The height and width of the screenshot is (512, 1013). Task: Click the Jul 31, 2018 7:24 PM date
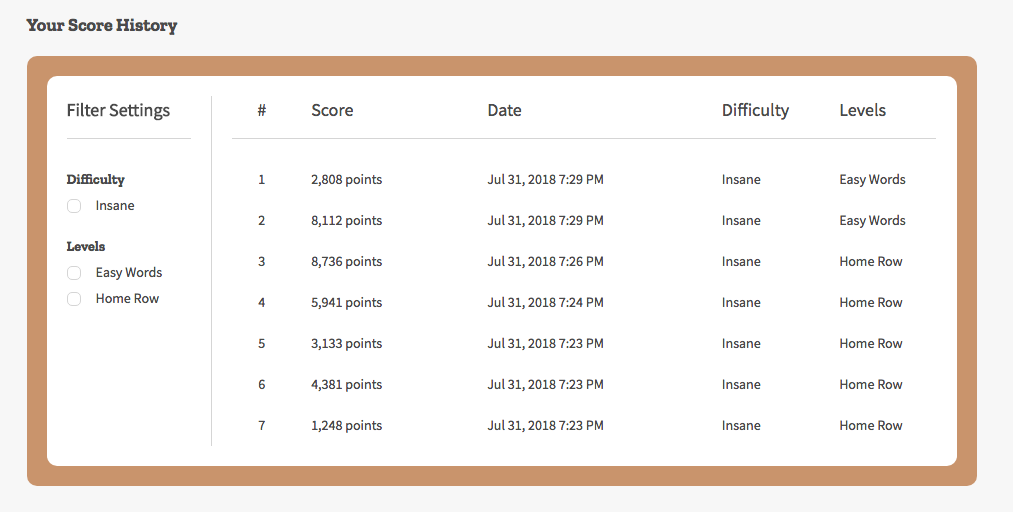pyautogui.click(x=545, y=303)
